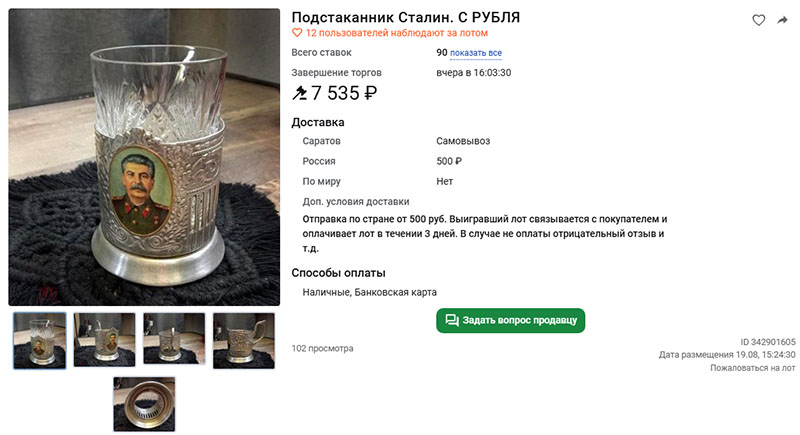Add lot to favorites with heart icon
This screenshot has height=435, width=800.
click(x=759, y=20)
